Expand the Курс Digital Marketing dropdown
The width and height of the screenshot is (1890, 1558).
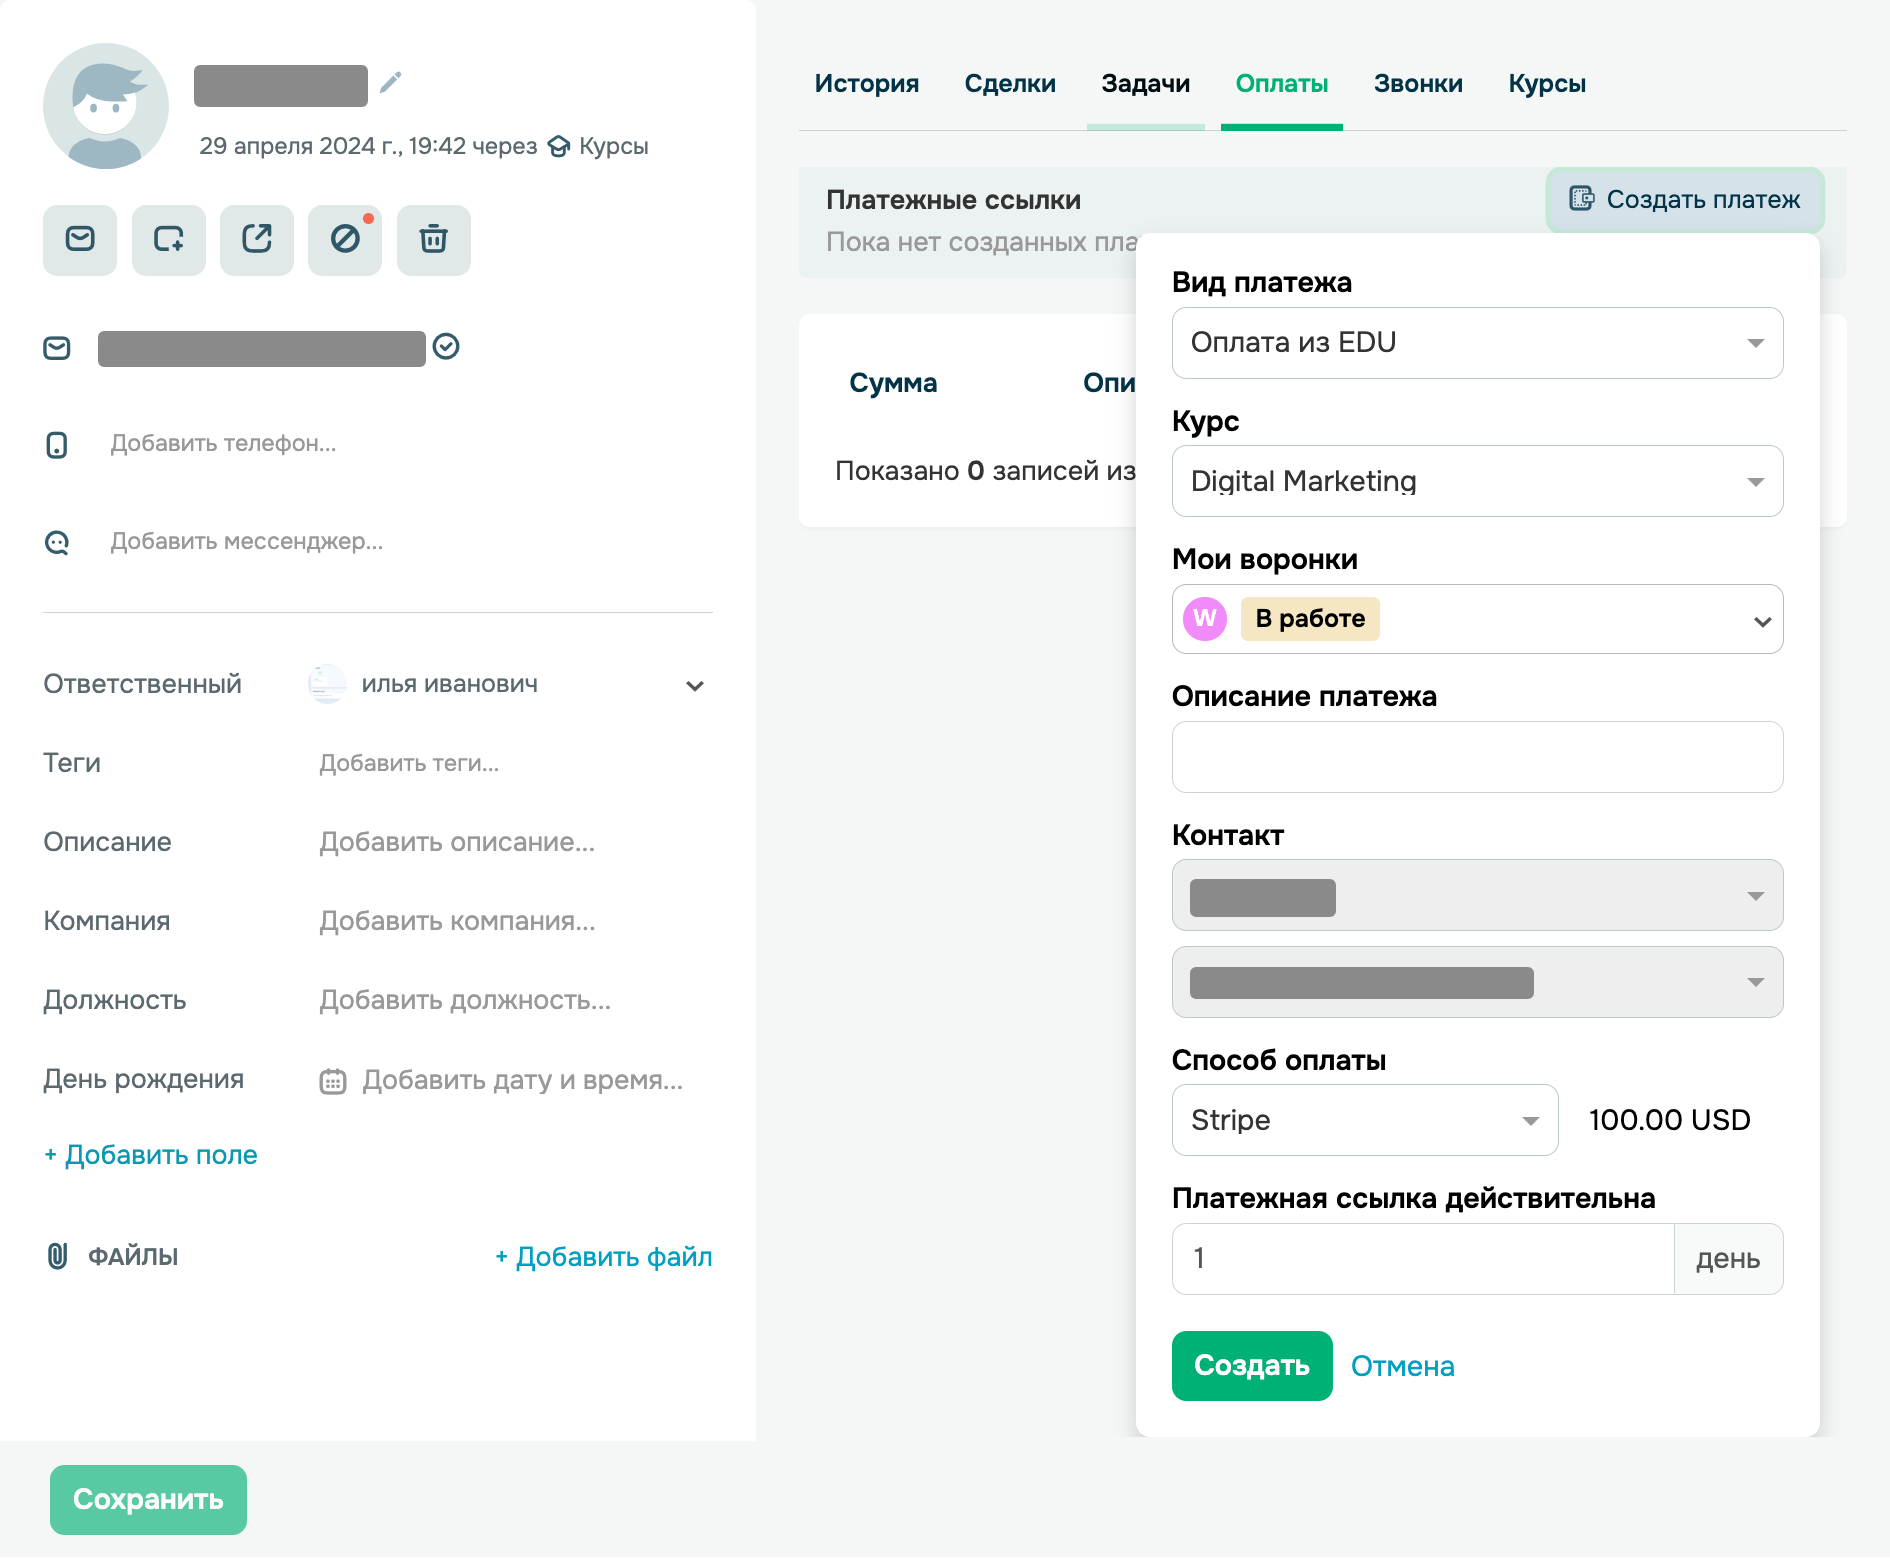coord(1476,481)
